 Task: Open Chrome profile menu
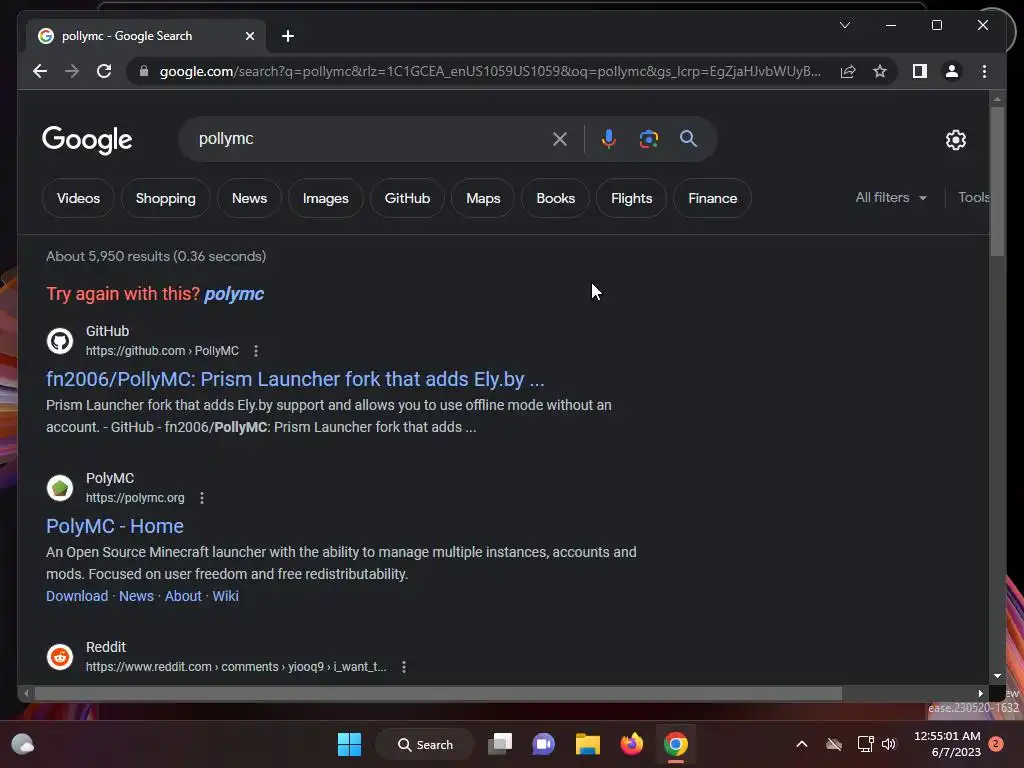(952, 71)
